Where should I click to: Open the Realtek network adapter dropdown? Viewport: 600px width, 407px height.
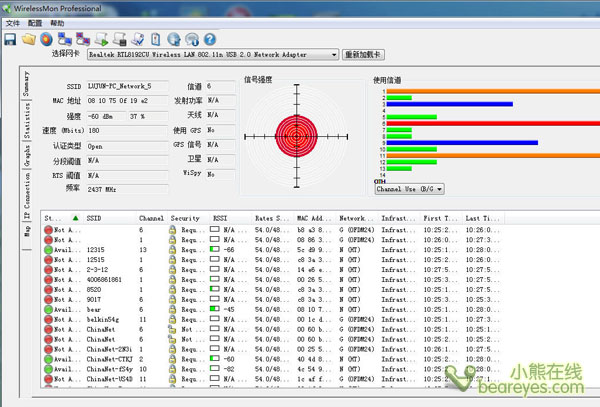point(213,55)
